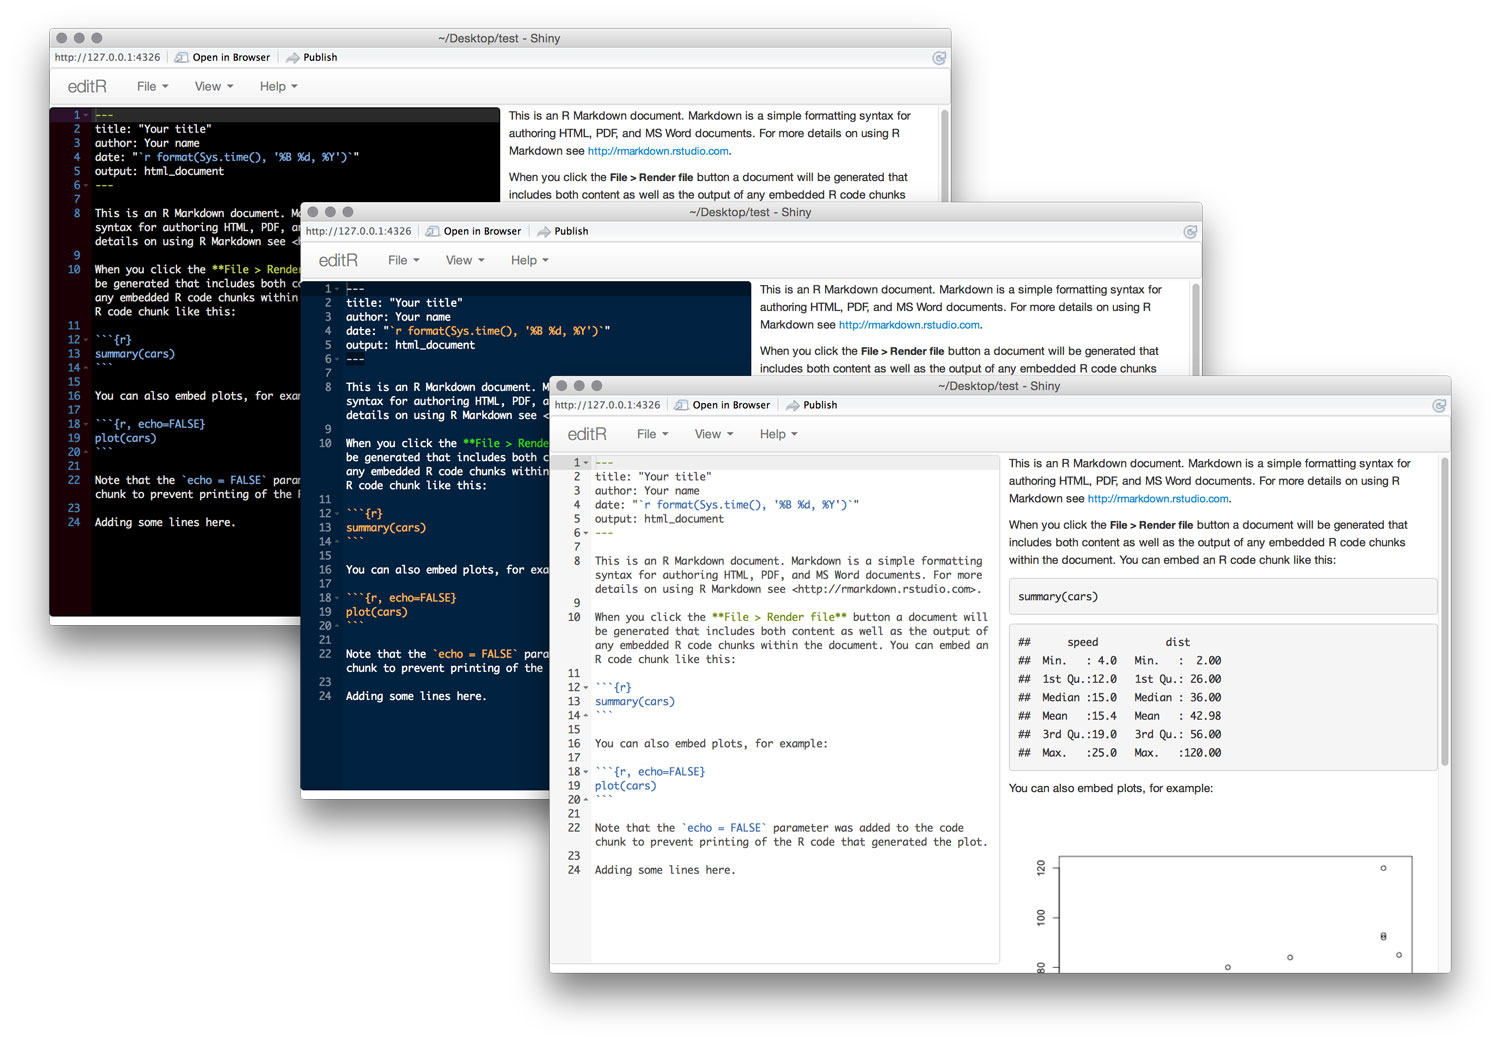
Task: Click editR brand in back black window
Action: pyautogui.click(x=87, y=86)
